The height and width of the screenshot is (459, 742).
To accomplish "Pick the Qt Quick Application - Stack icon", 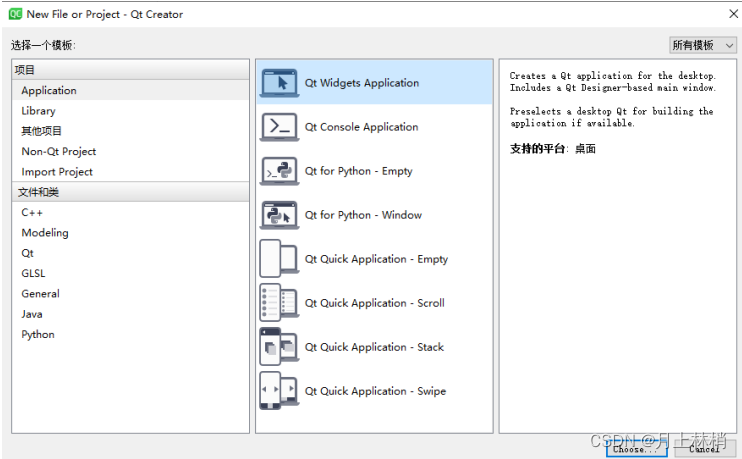I will (x=279, y=346).
